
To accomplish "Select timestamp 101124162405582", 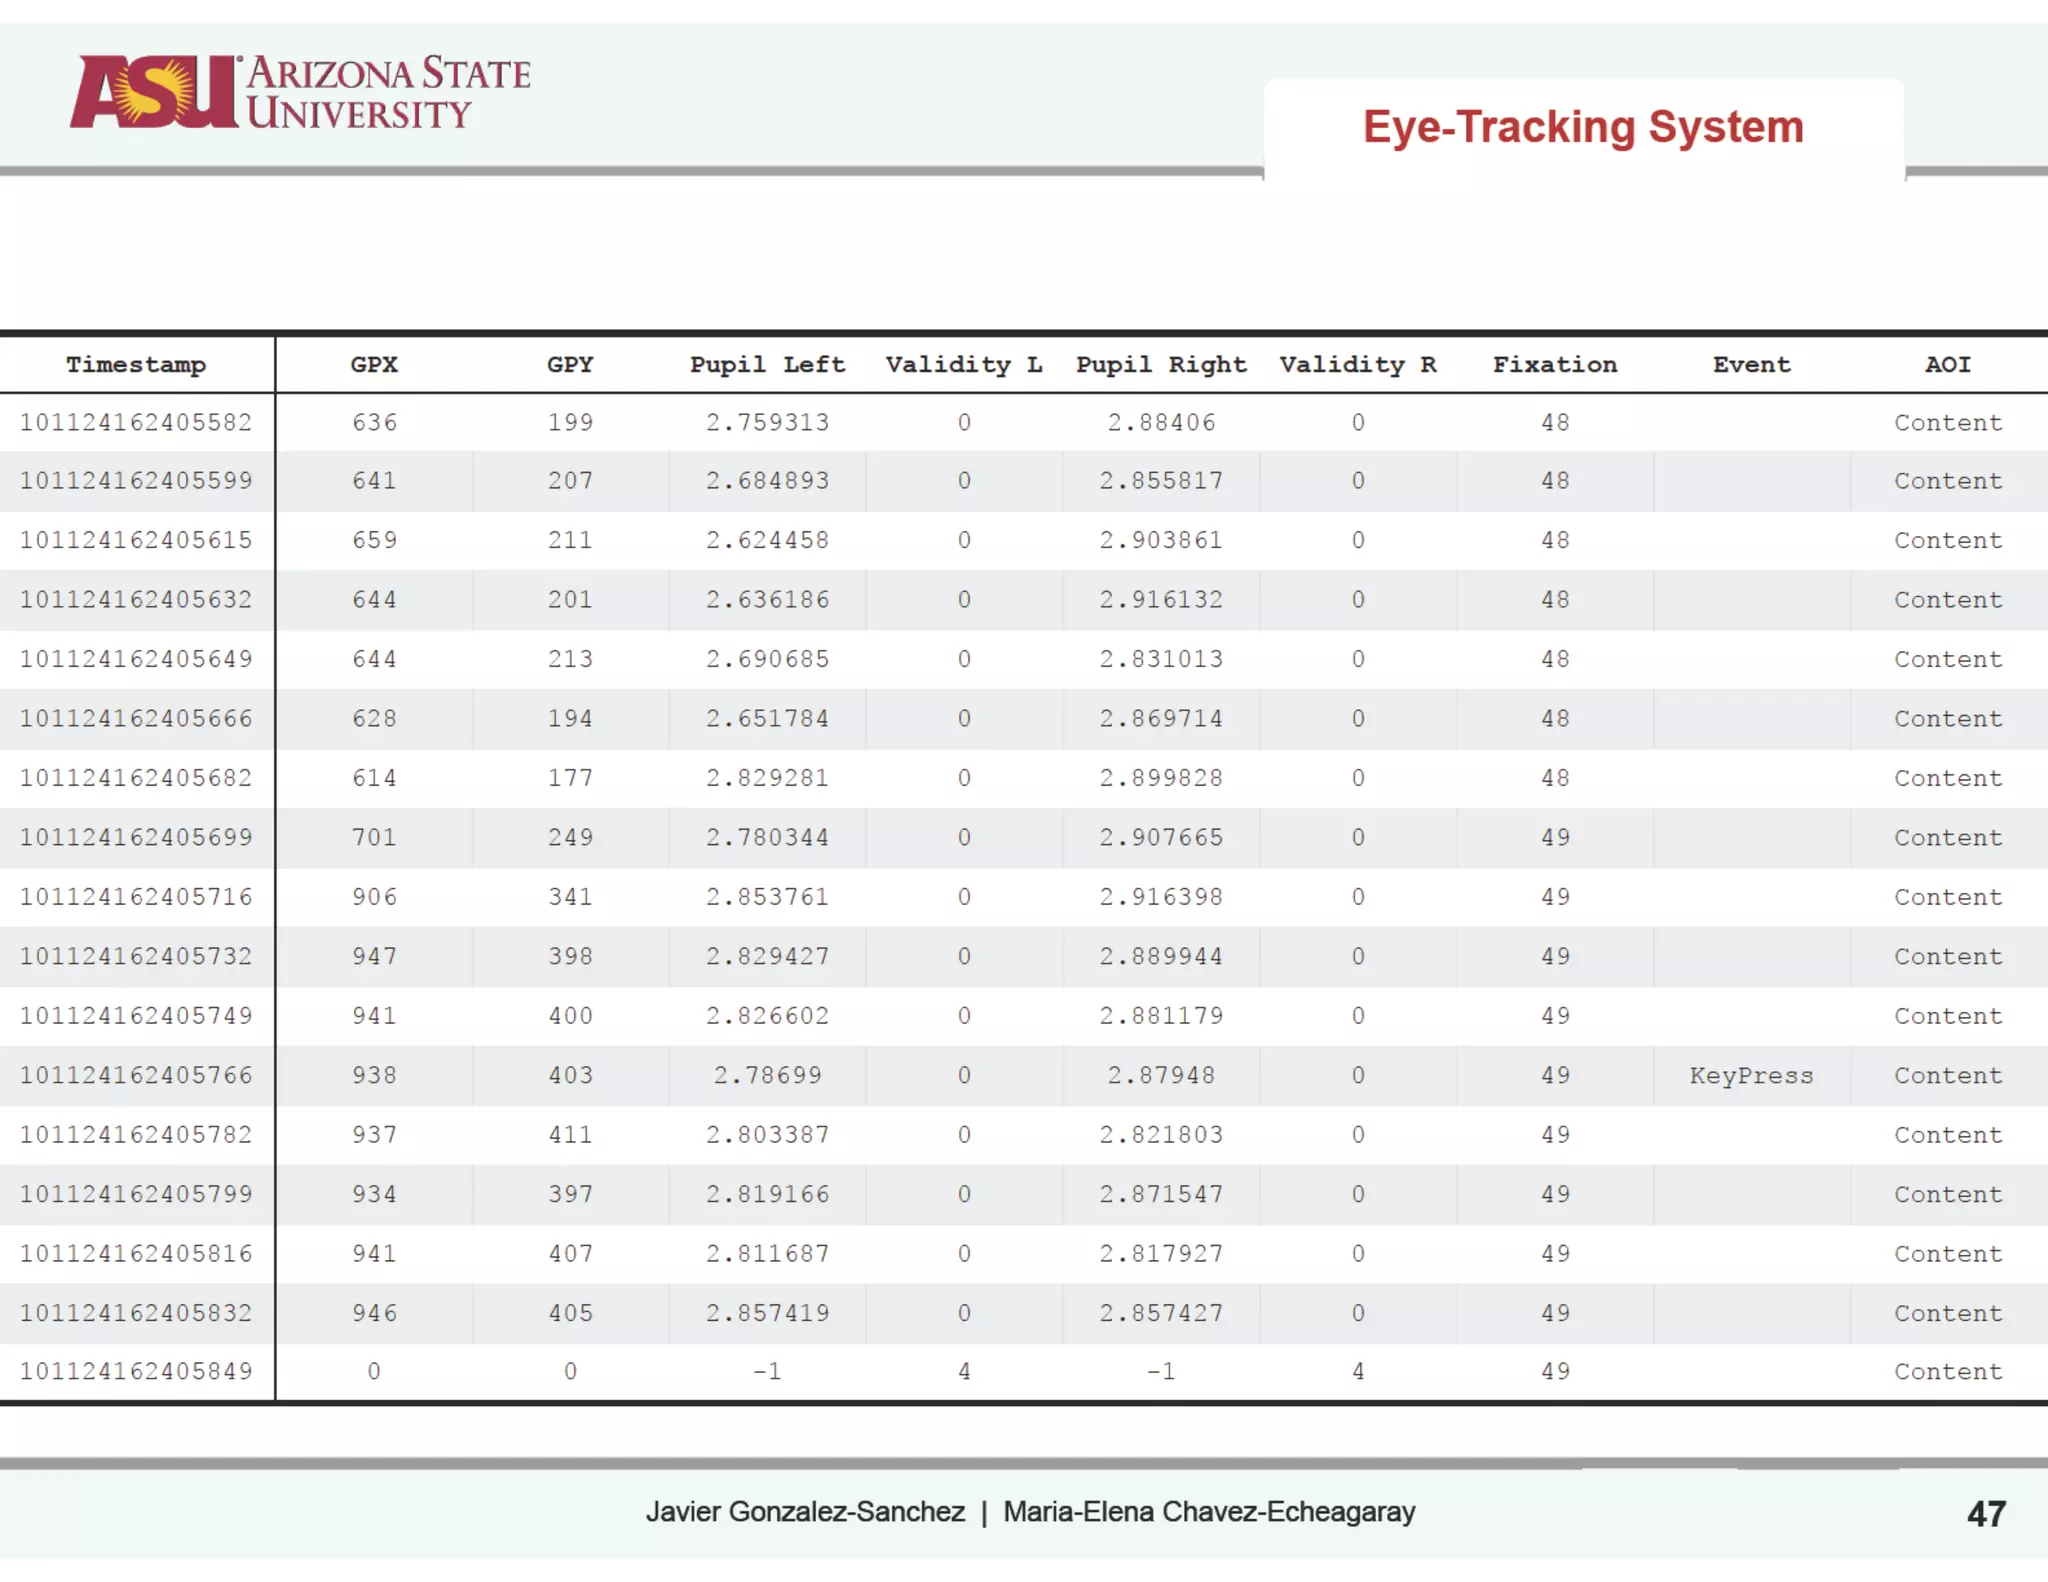I will (x=136, y=422).
